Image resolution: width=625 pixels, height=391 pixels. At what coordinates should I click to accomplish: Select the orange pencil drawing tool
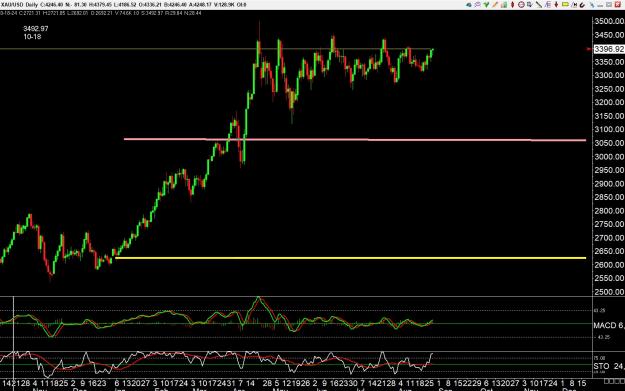coord(495,5)
